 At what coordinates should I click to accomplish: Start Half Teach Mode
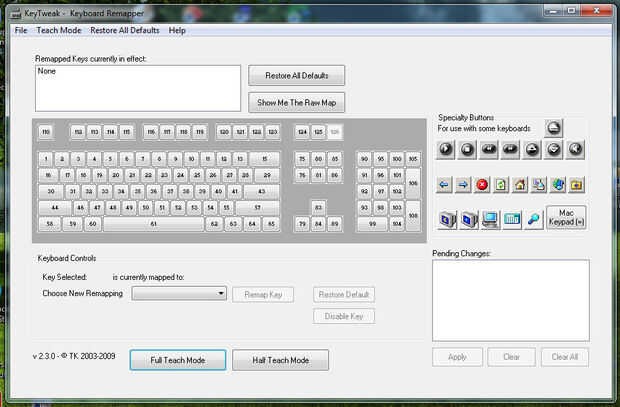[x=281, y=360]
